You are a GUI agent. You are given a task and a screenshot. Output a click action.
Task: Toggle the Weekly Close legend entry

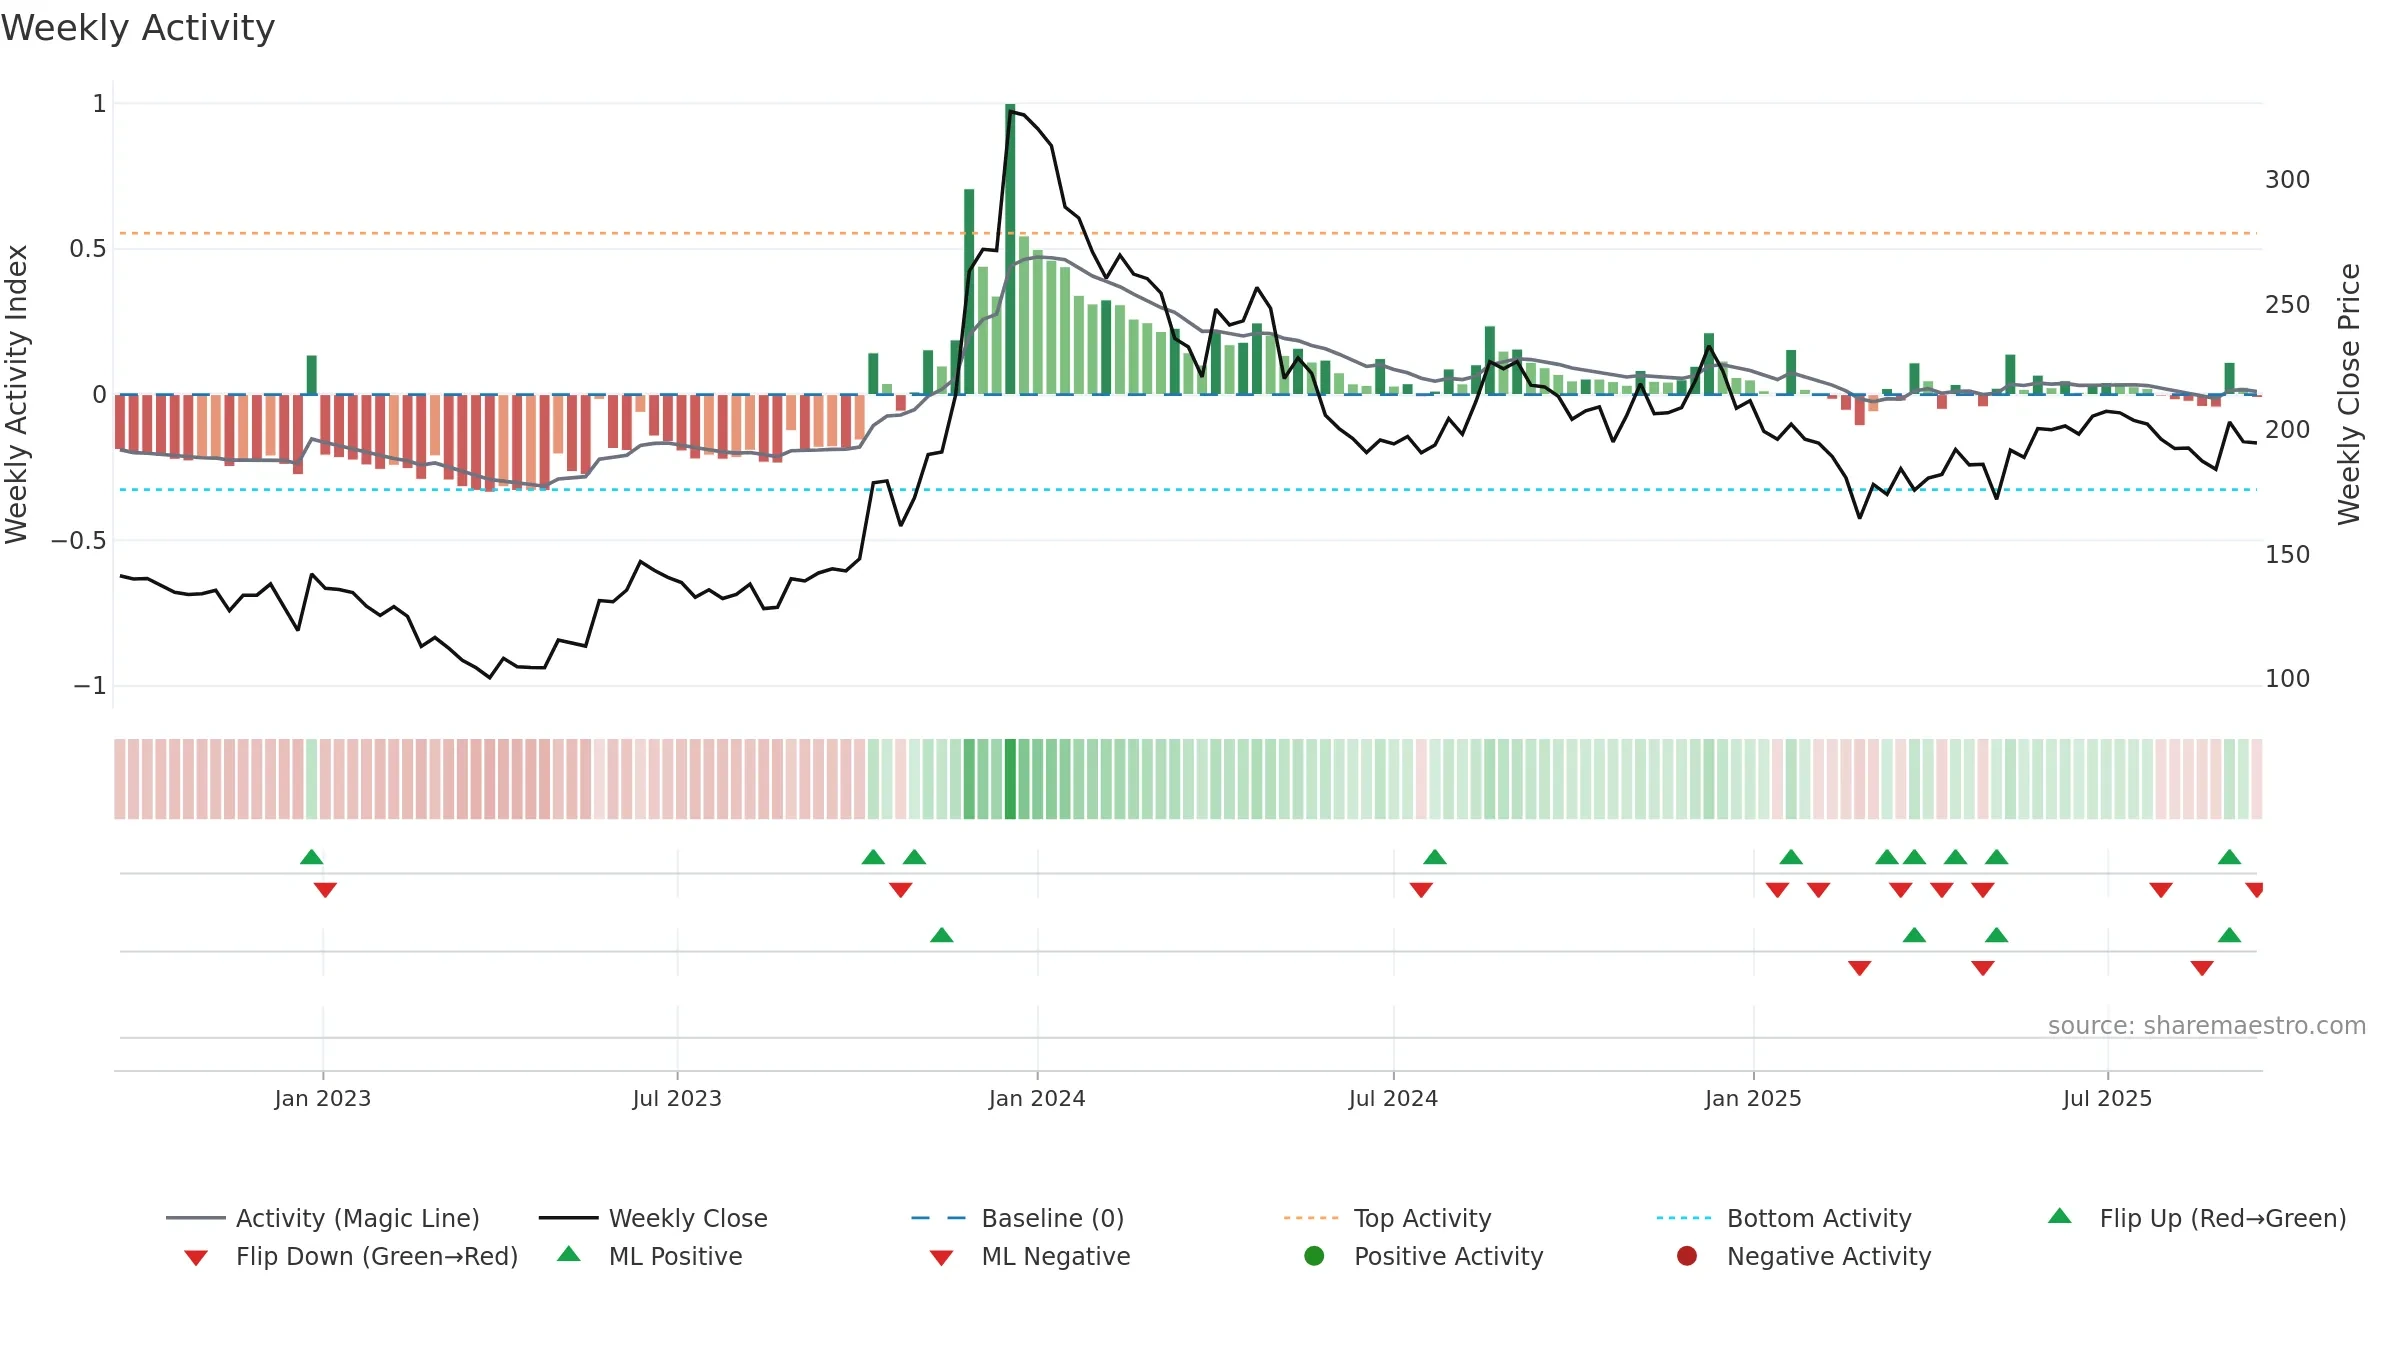pos(653,1218)
